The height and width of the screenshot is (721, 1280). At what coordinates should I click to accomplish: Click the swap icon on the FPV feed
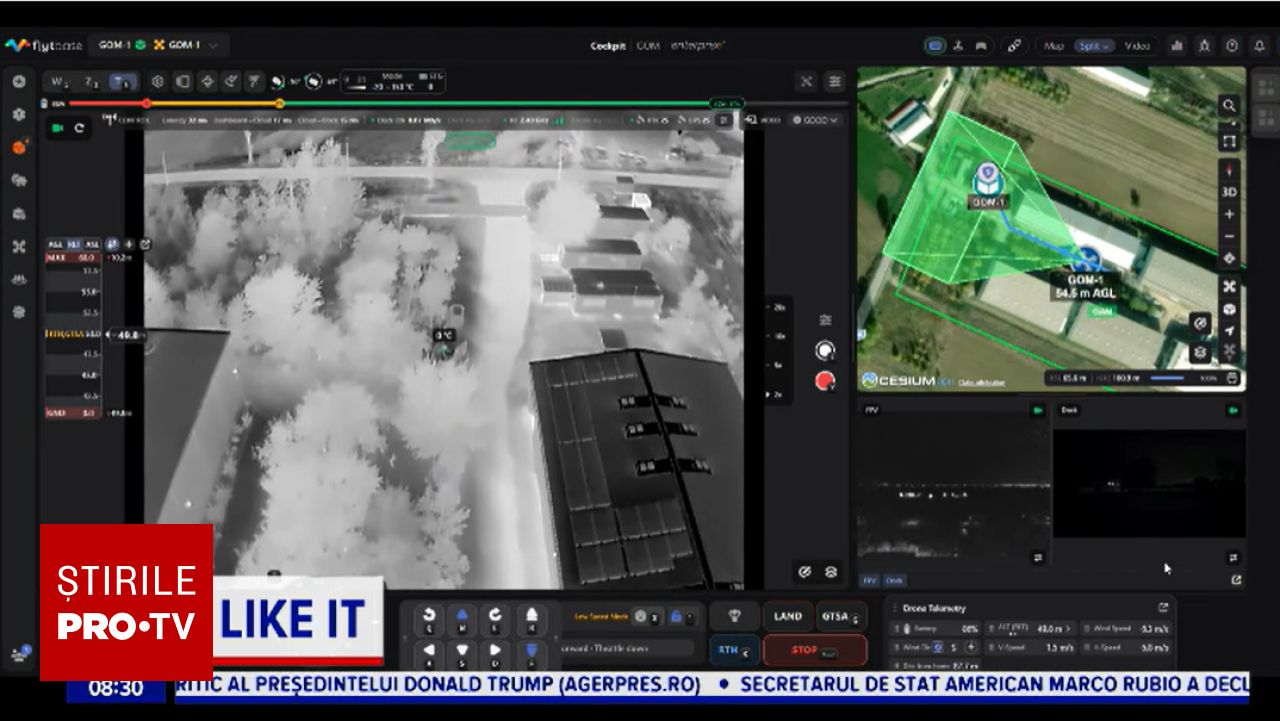pyautogui.click(x=1038, y=557)
